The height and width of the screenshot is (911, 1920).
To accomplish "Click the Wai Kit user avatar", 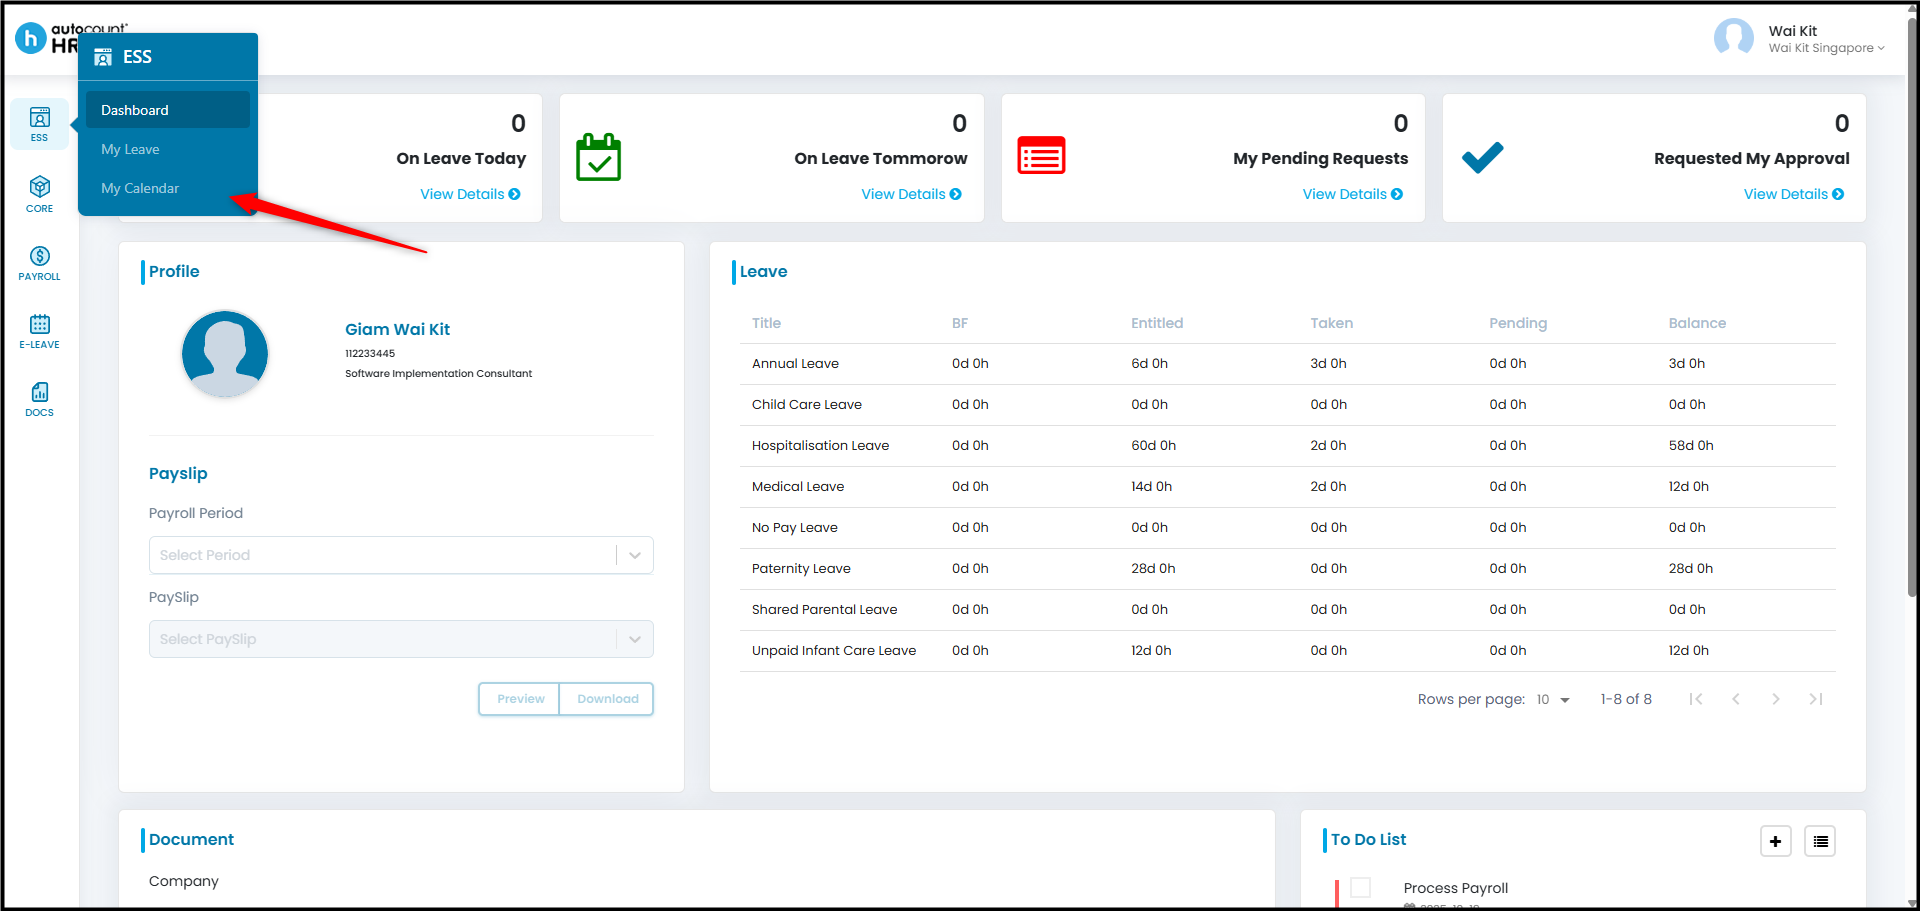I will coord(1733,38).
